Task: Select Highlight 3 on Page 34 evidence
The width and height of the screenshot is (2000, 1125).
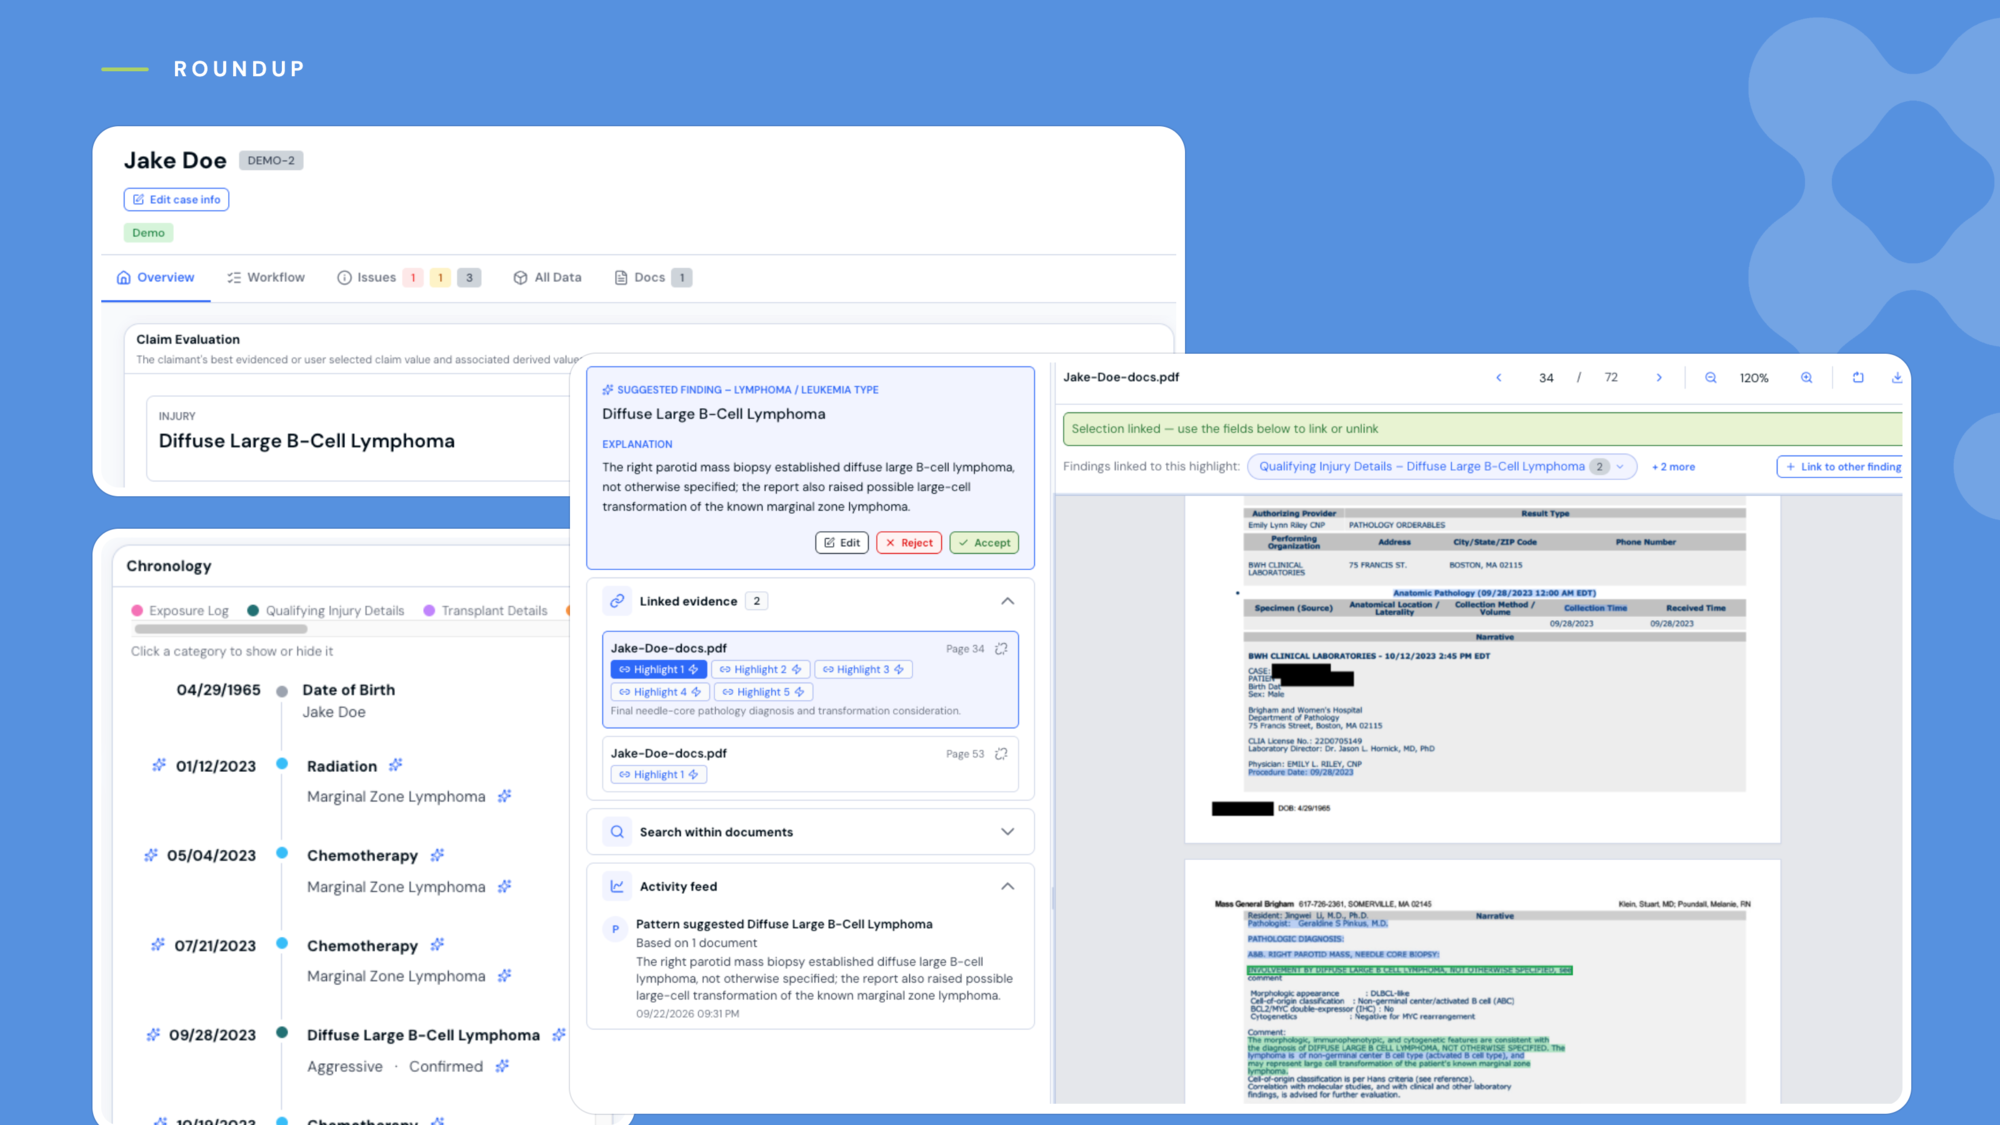Action: pos(863,670)
